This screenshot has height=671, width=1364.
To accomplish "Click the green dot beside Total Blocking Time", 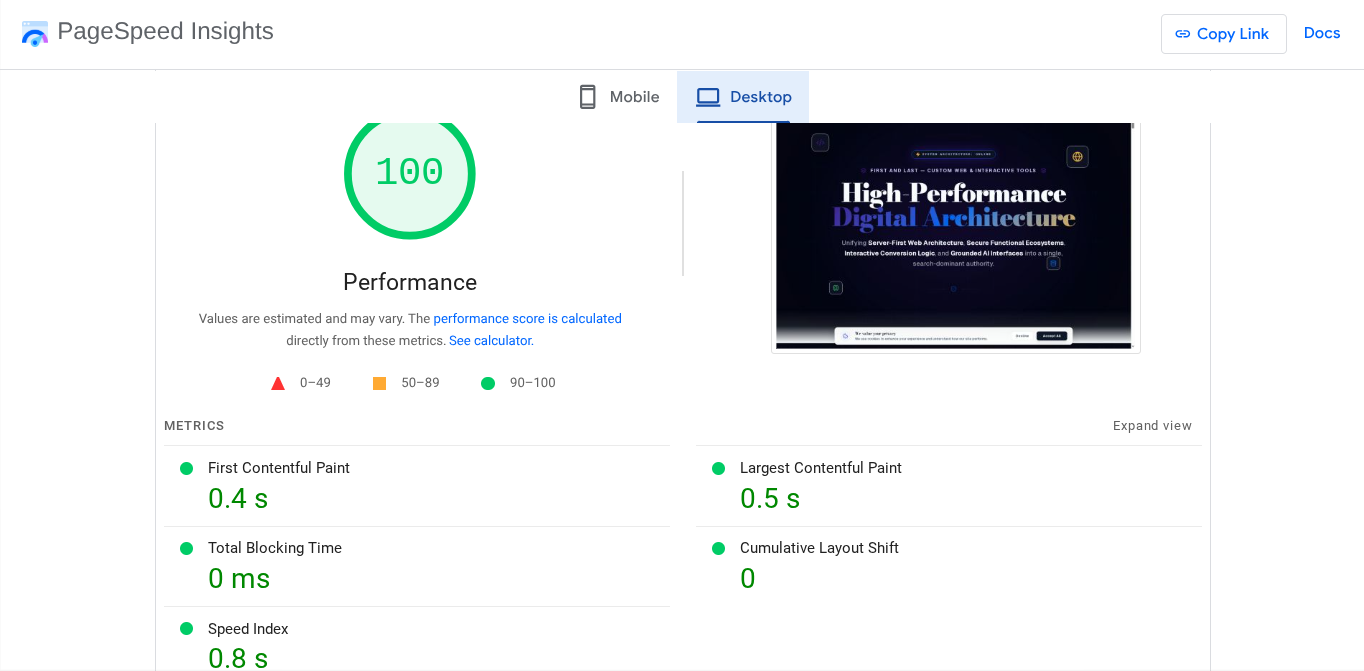I will pyautogui.click(x=186, y=548).
